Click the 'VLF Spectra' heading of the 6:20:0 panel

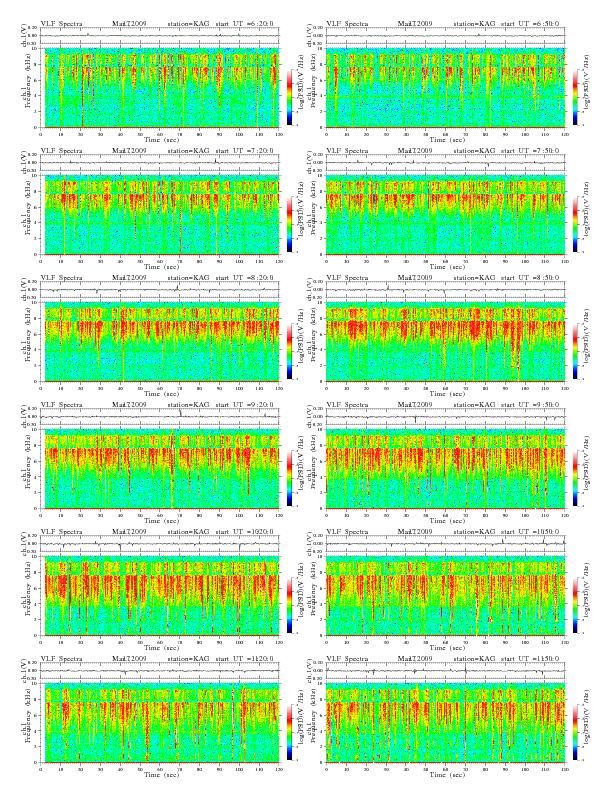click(x=62, y=23)
